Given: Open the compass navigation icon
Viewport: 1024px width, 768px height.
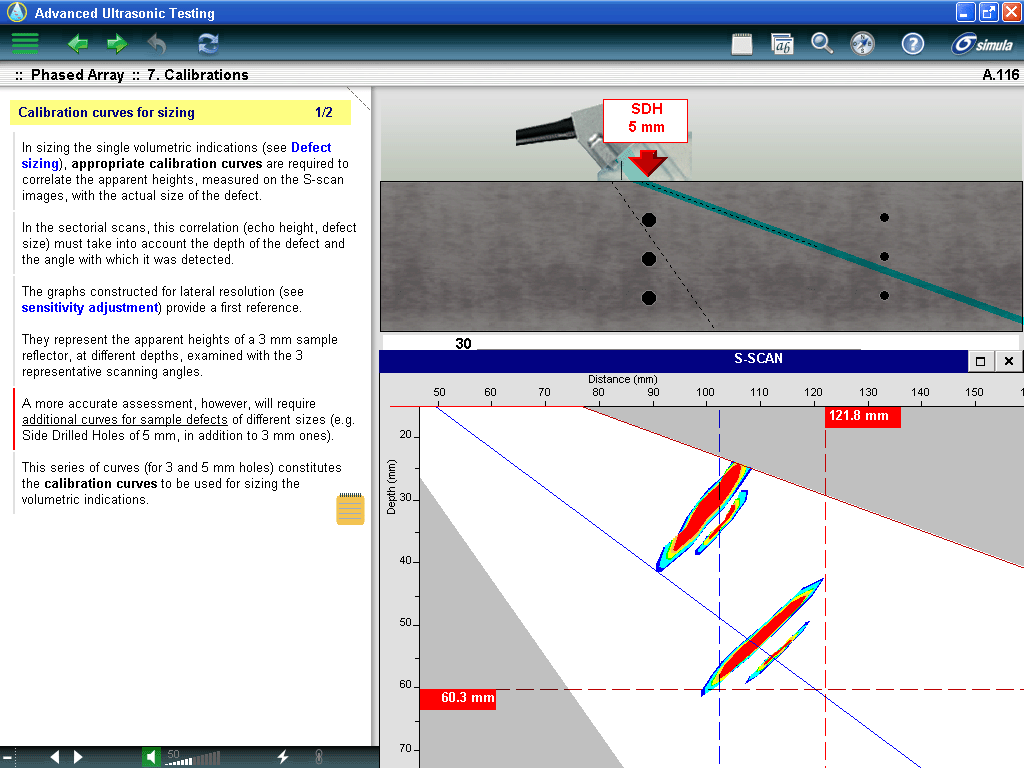Looking at the screenshot, I should (x=863, y=44).
